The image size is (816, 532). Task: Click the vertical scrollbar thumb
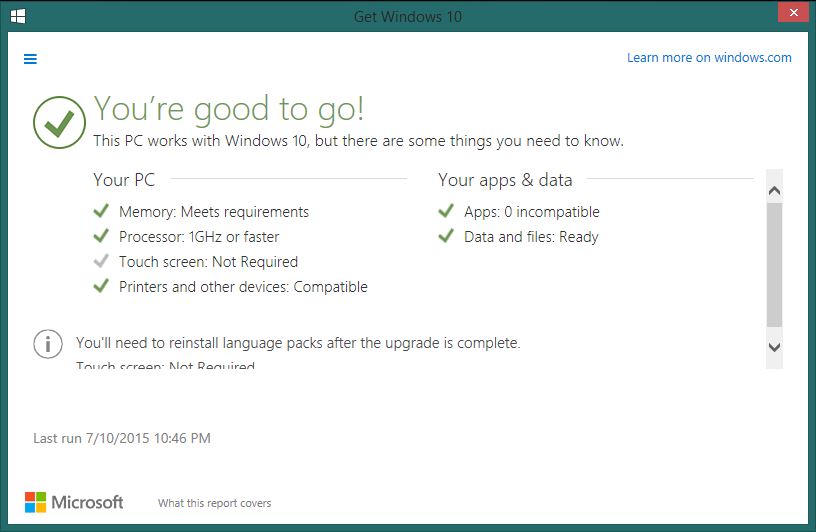(x=774, y=265)
